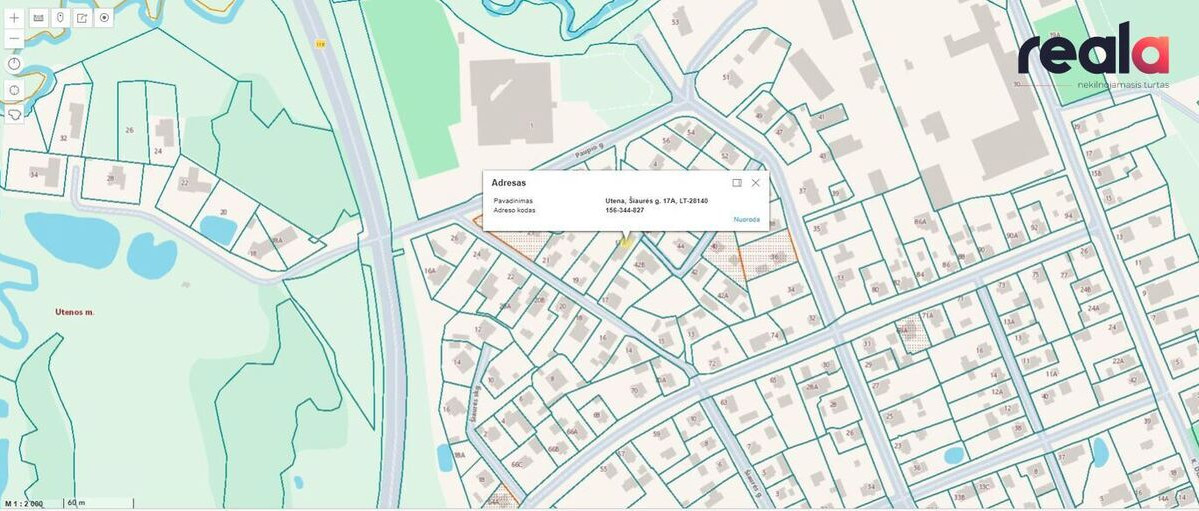This screenshot has width=1199, height=511.
Task: Click house number 42A
Action: pyautogui.click(x=723, y=295)
